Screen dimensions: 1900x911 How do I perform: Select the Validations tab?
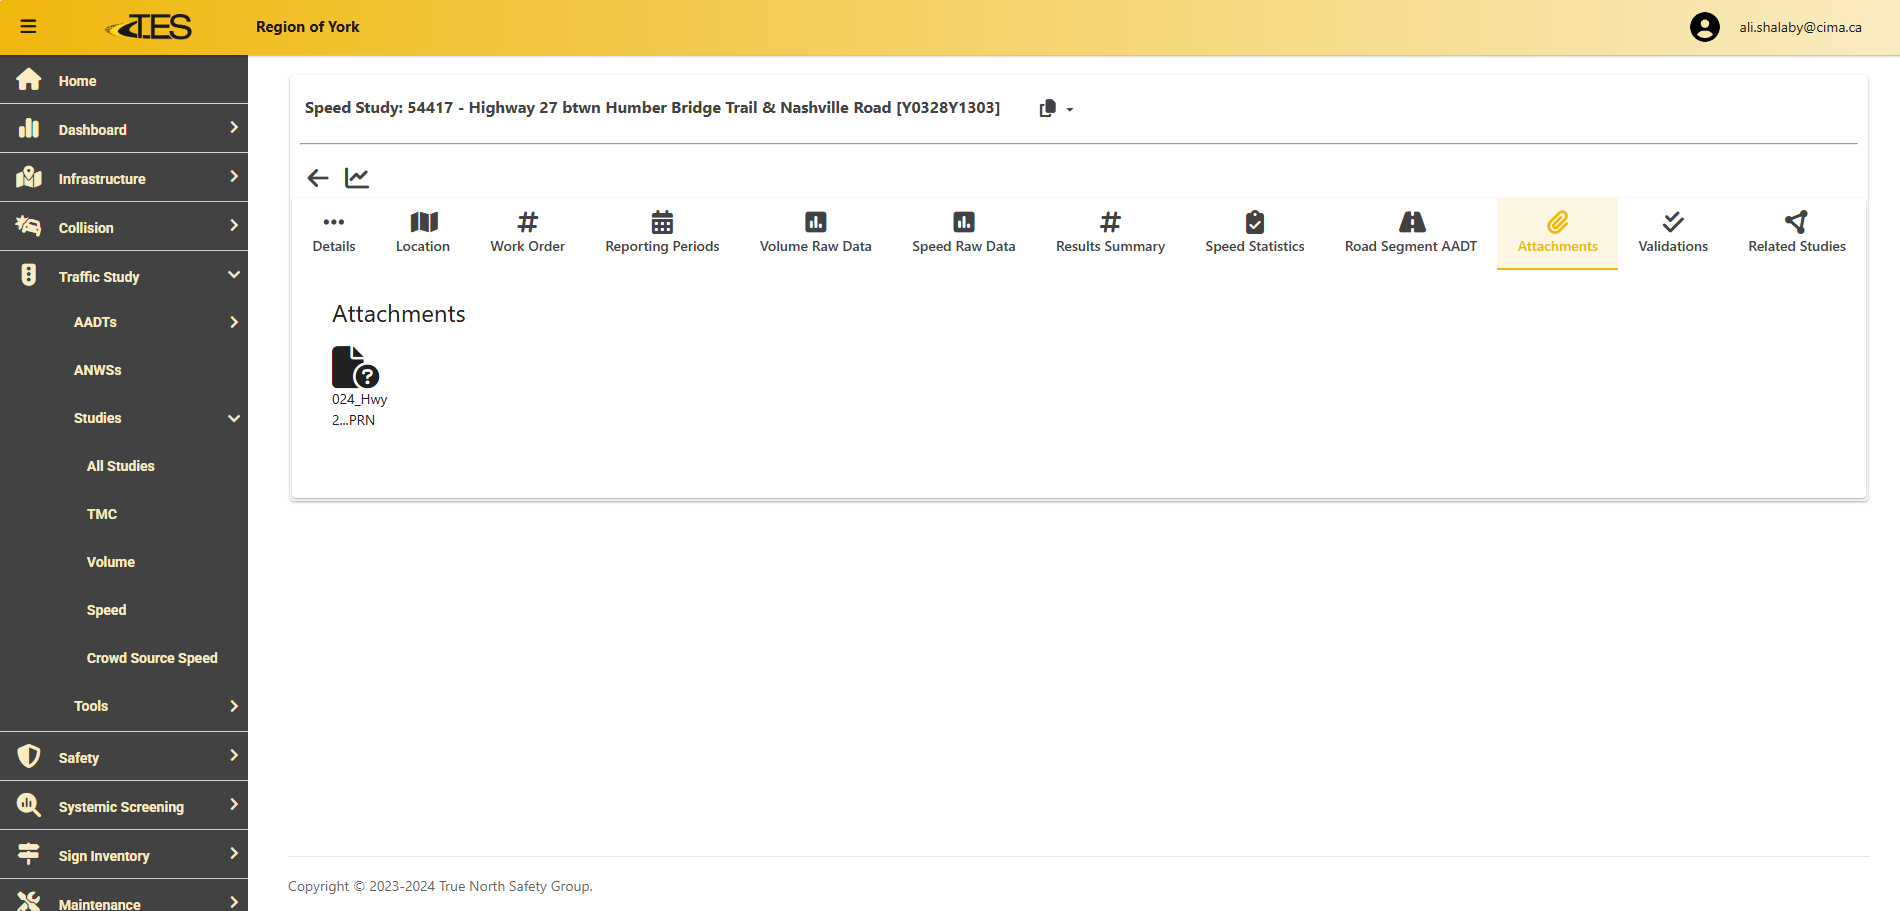[1672, 233]
